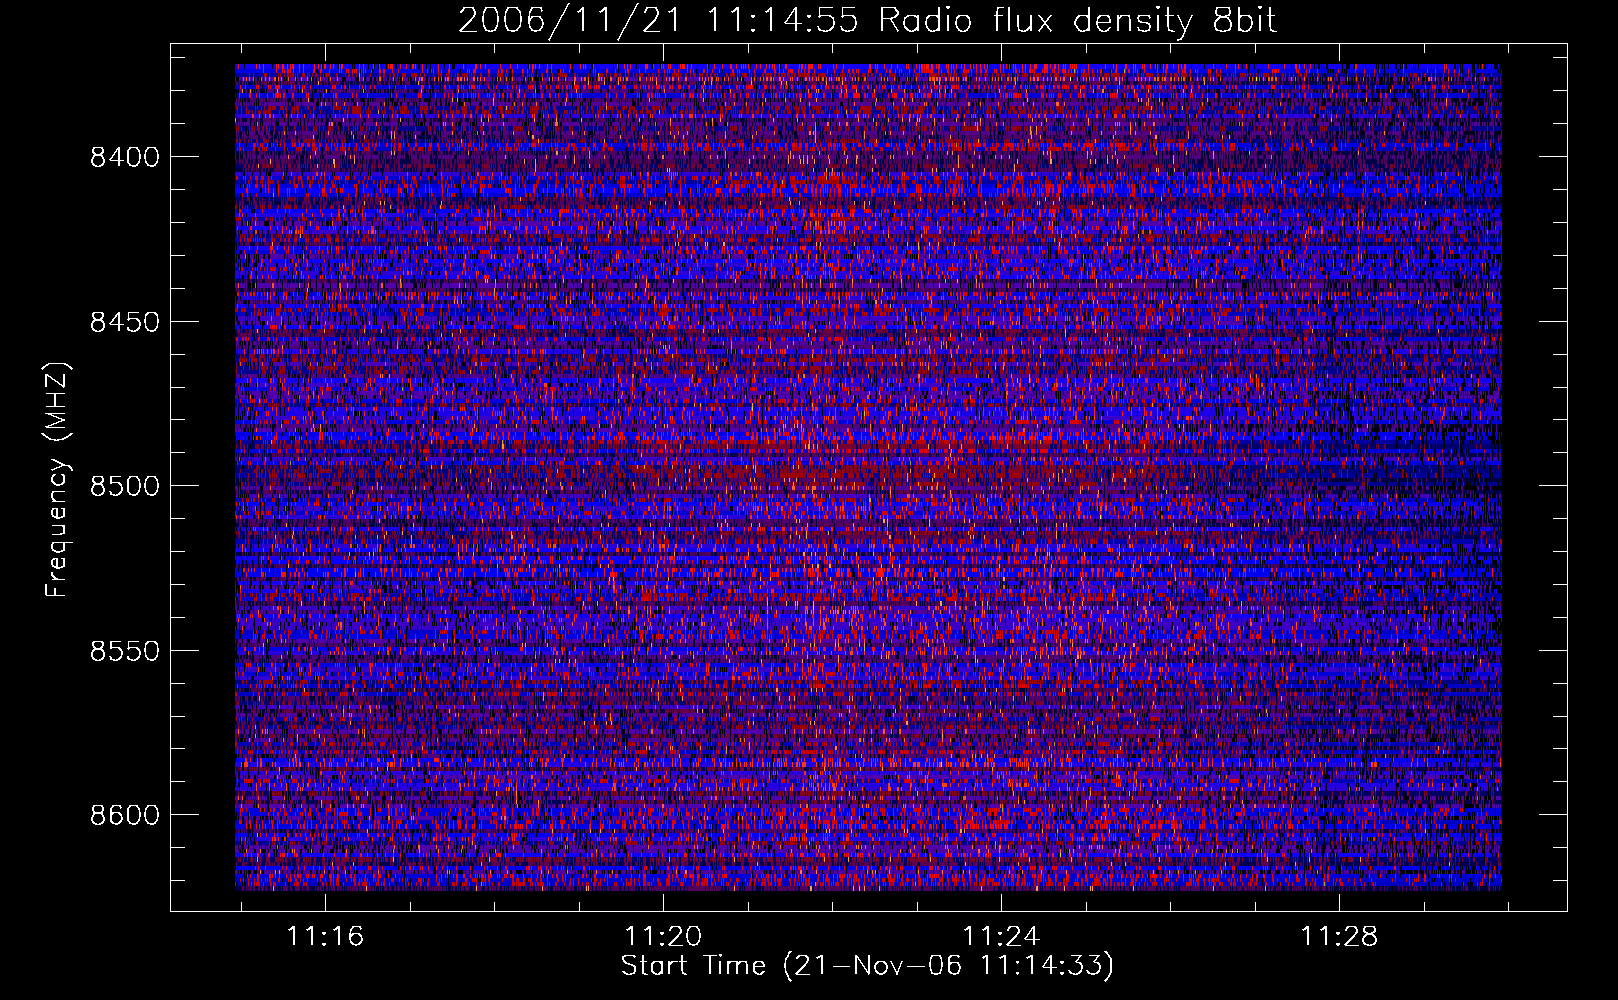This screenshot has width=1618, height=1000.
Task: Click the 8400 frequency axis label
Action: 125,157
